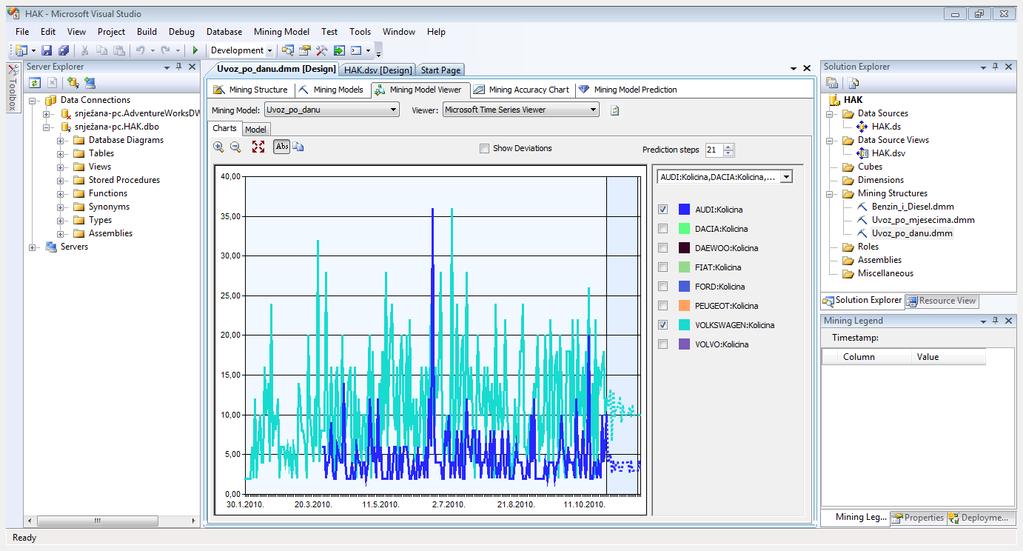Expand the Stored Procedures folder

point(60,181)
